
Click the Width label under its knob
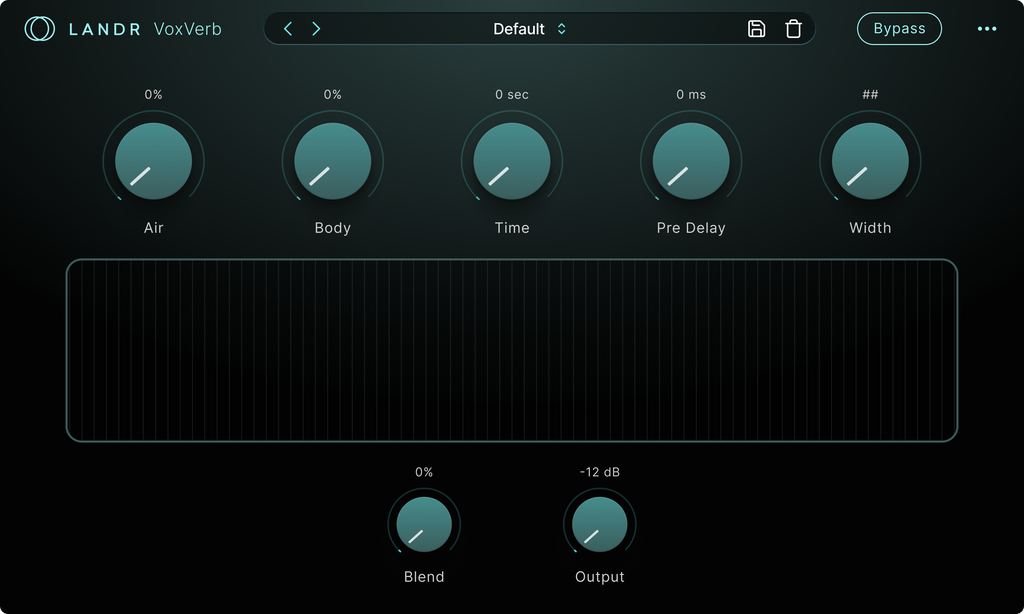point(870,228)
